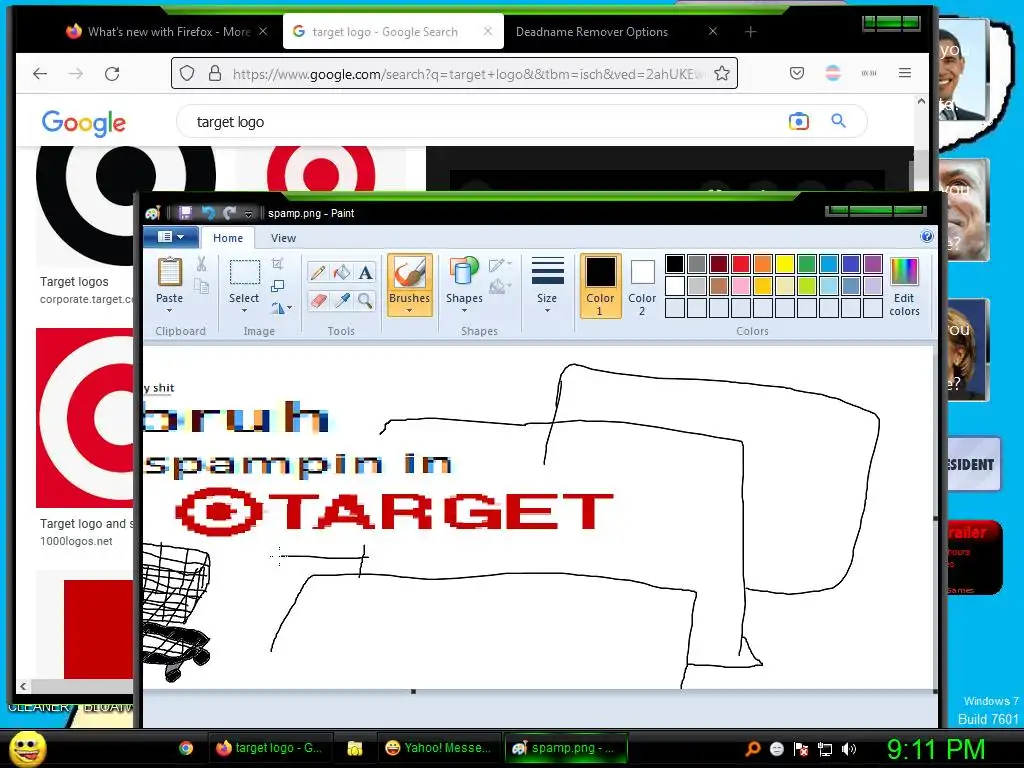Image resolution: width=1024 pixels, height=768 pixels.
Task: Click the Google search magnifier button
Action: click(839, 121)
